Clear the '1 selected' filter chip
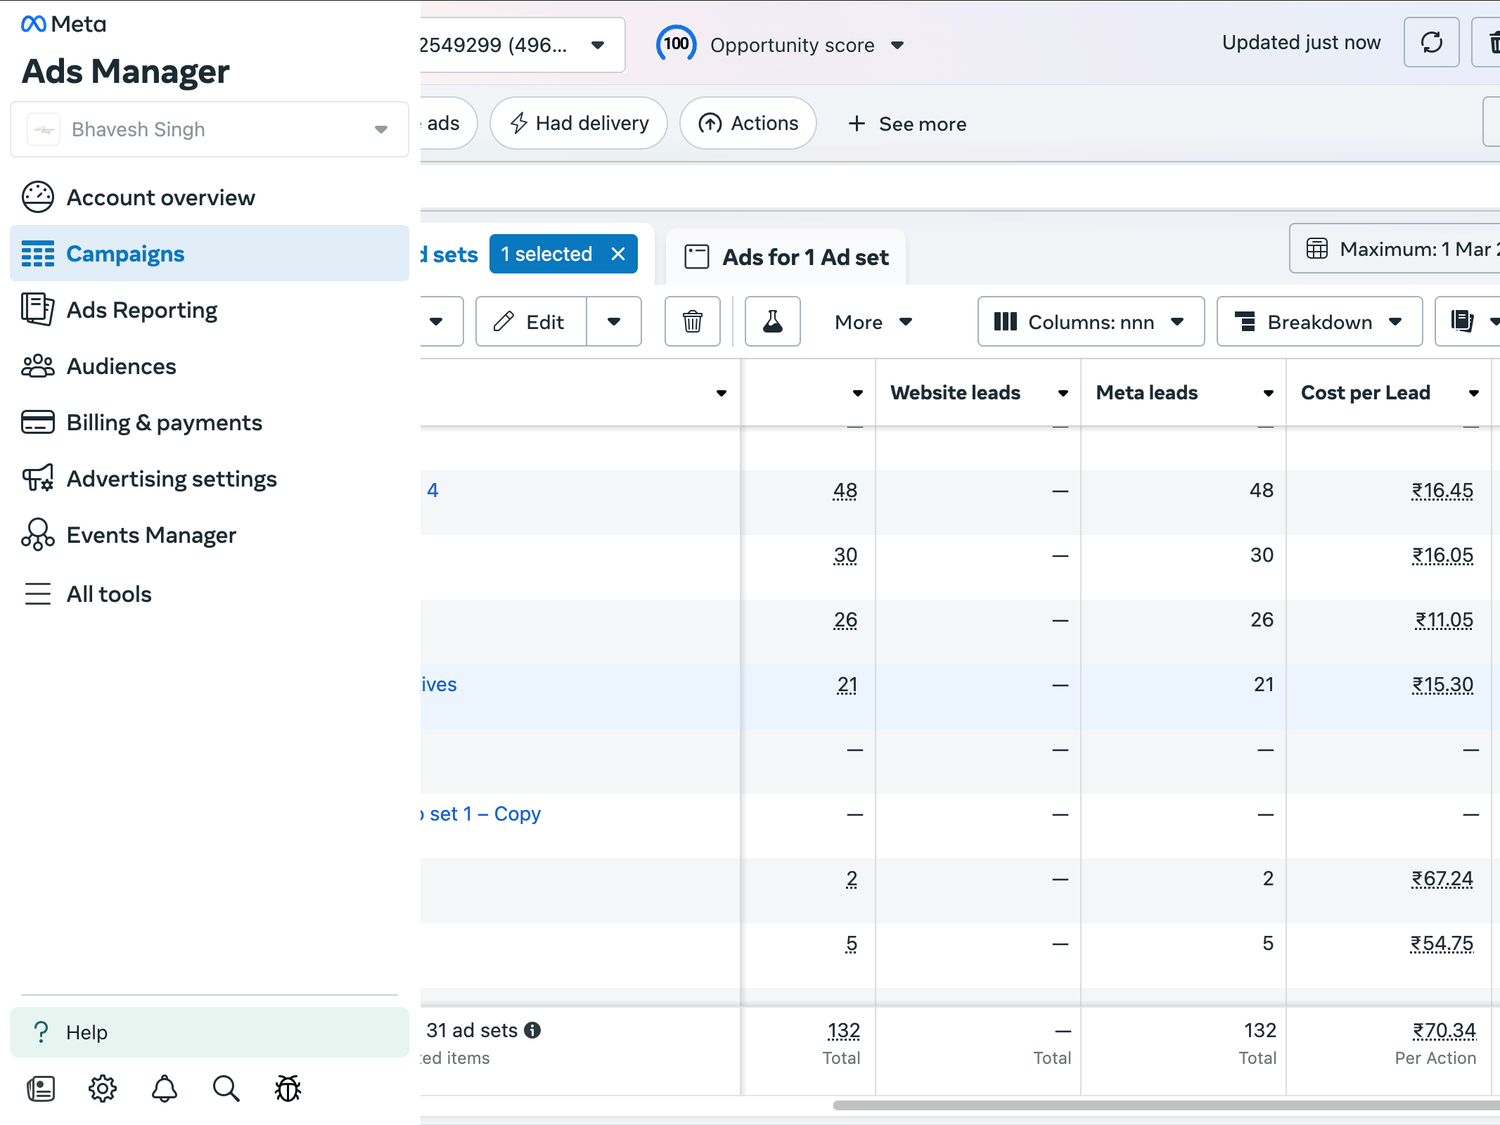This screenshot has height=1125, width=1500. click(x=618, y=254)
